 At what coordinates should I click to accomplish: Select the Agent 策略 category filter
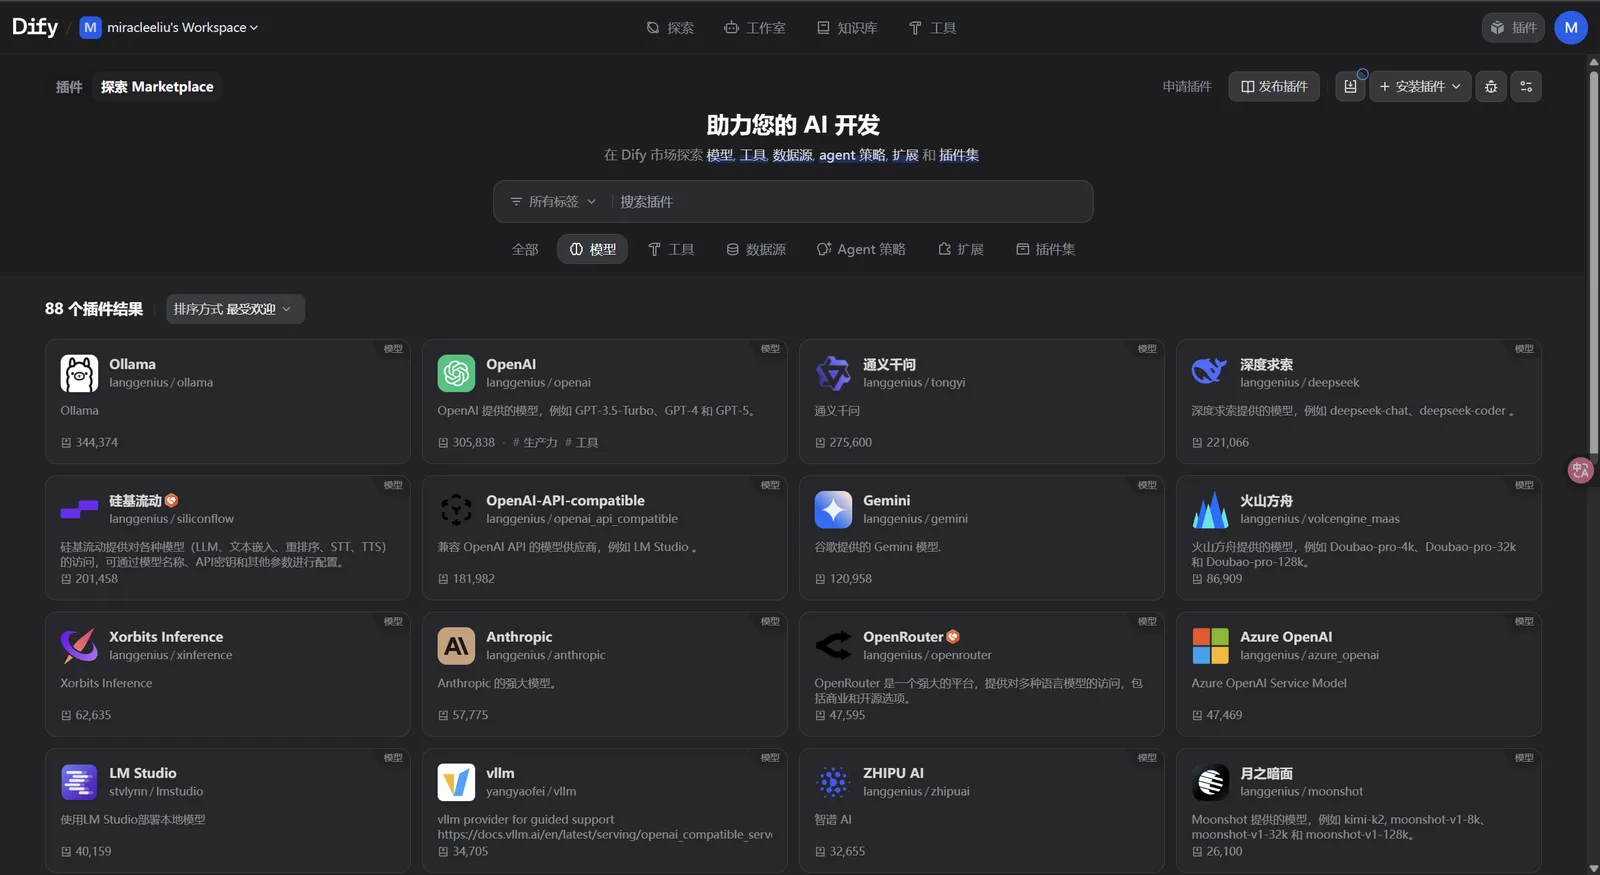click(861, 249)
